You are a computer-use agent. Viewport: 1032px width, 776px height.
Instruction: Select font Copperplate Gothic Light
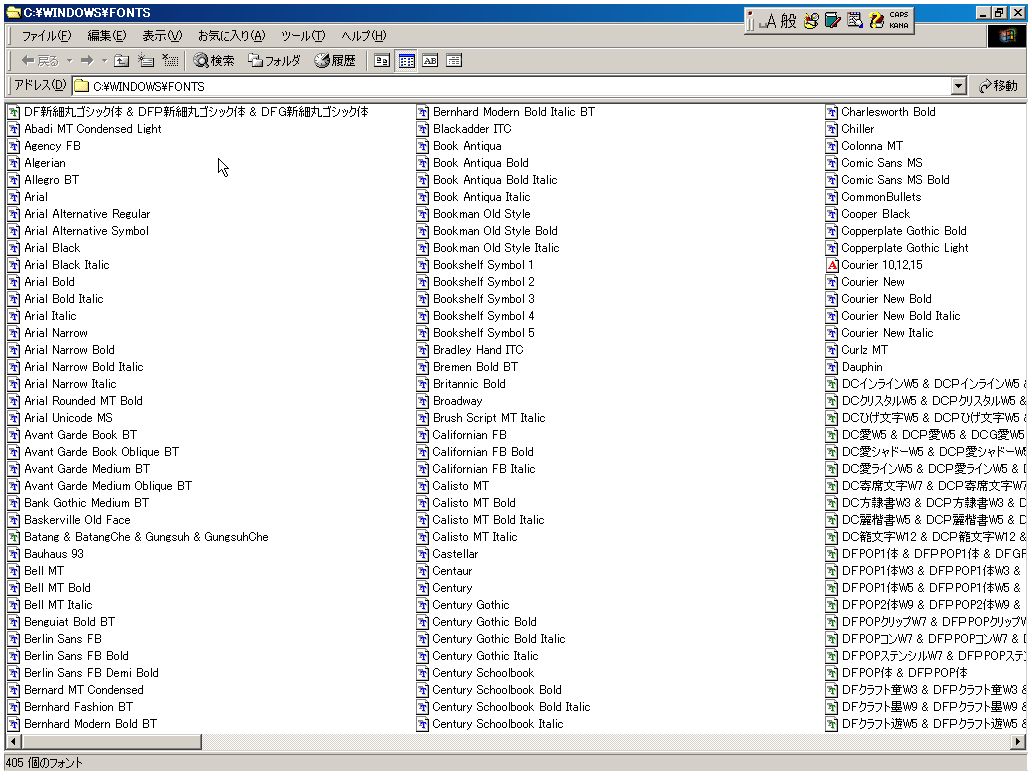coord(904,248)
